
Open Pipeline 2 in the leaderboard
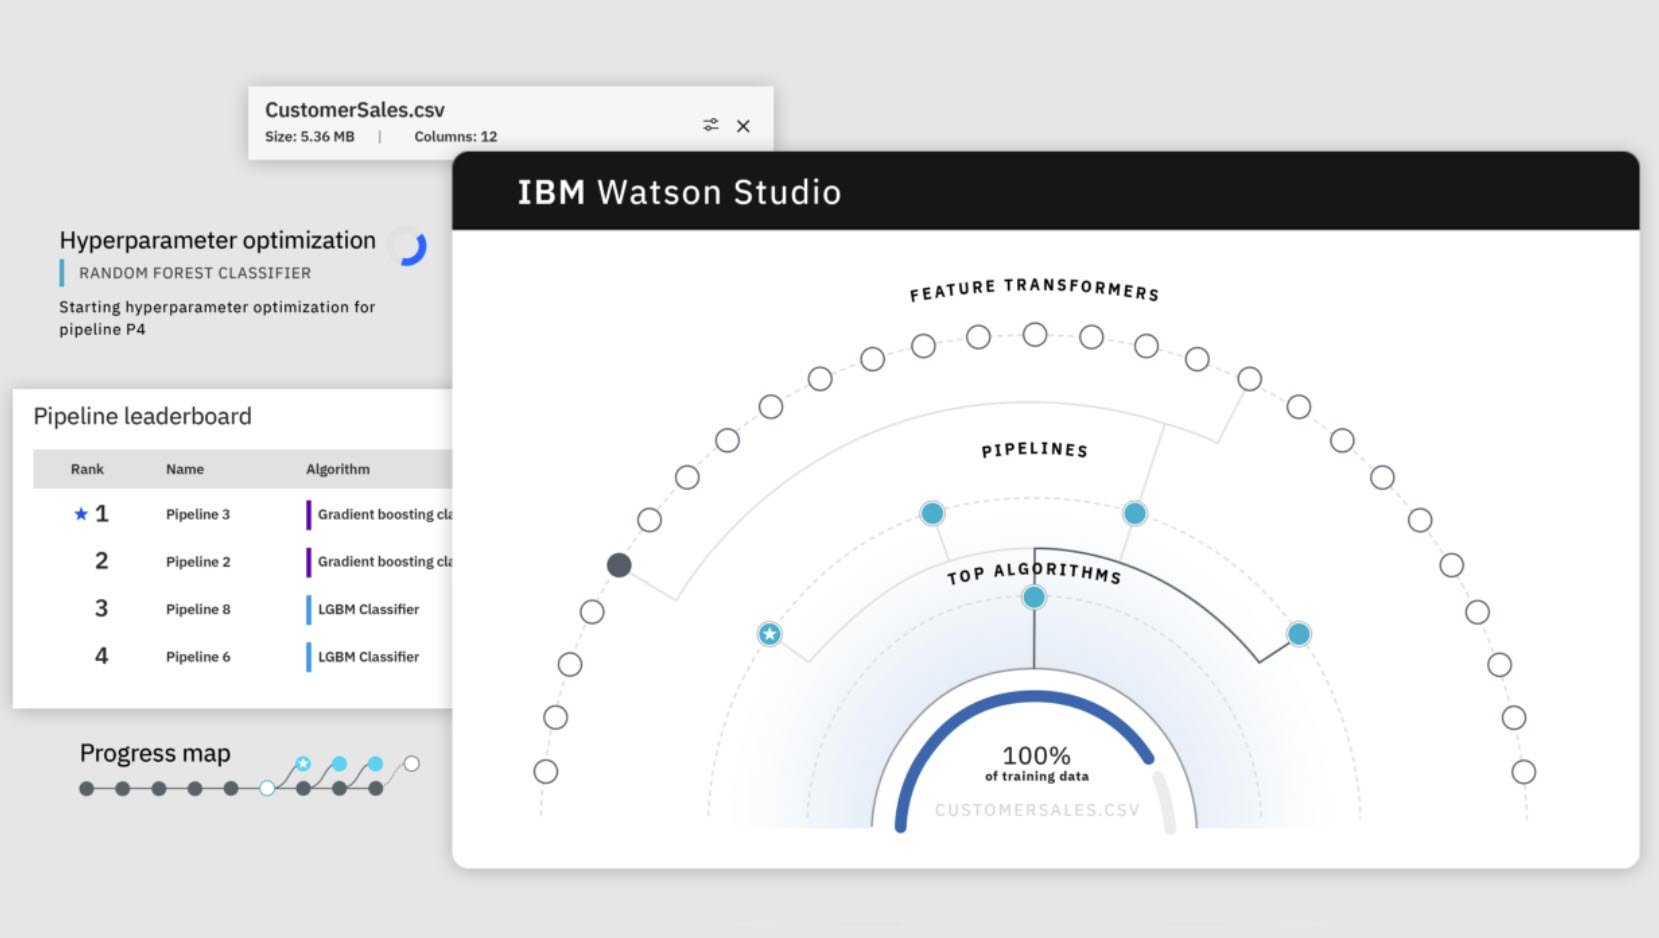click(198, 562)
